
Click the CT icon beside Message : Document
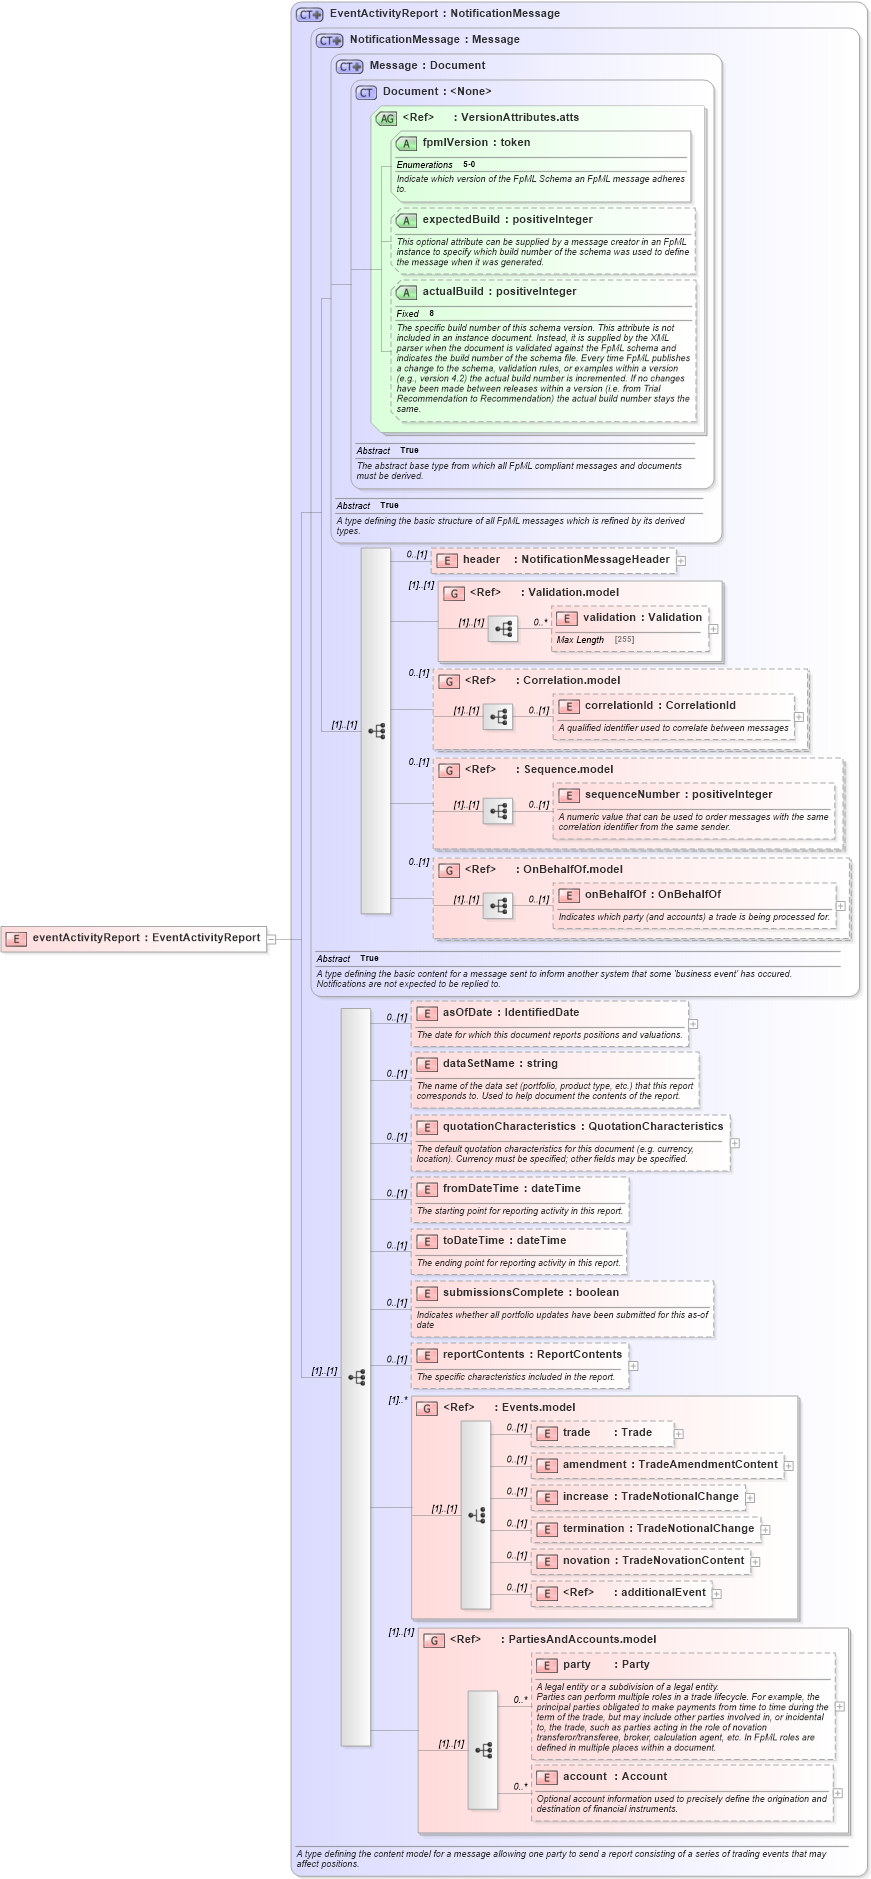pos(350,66)
